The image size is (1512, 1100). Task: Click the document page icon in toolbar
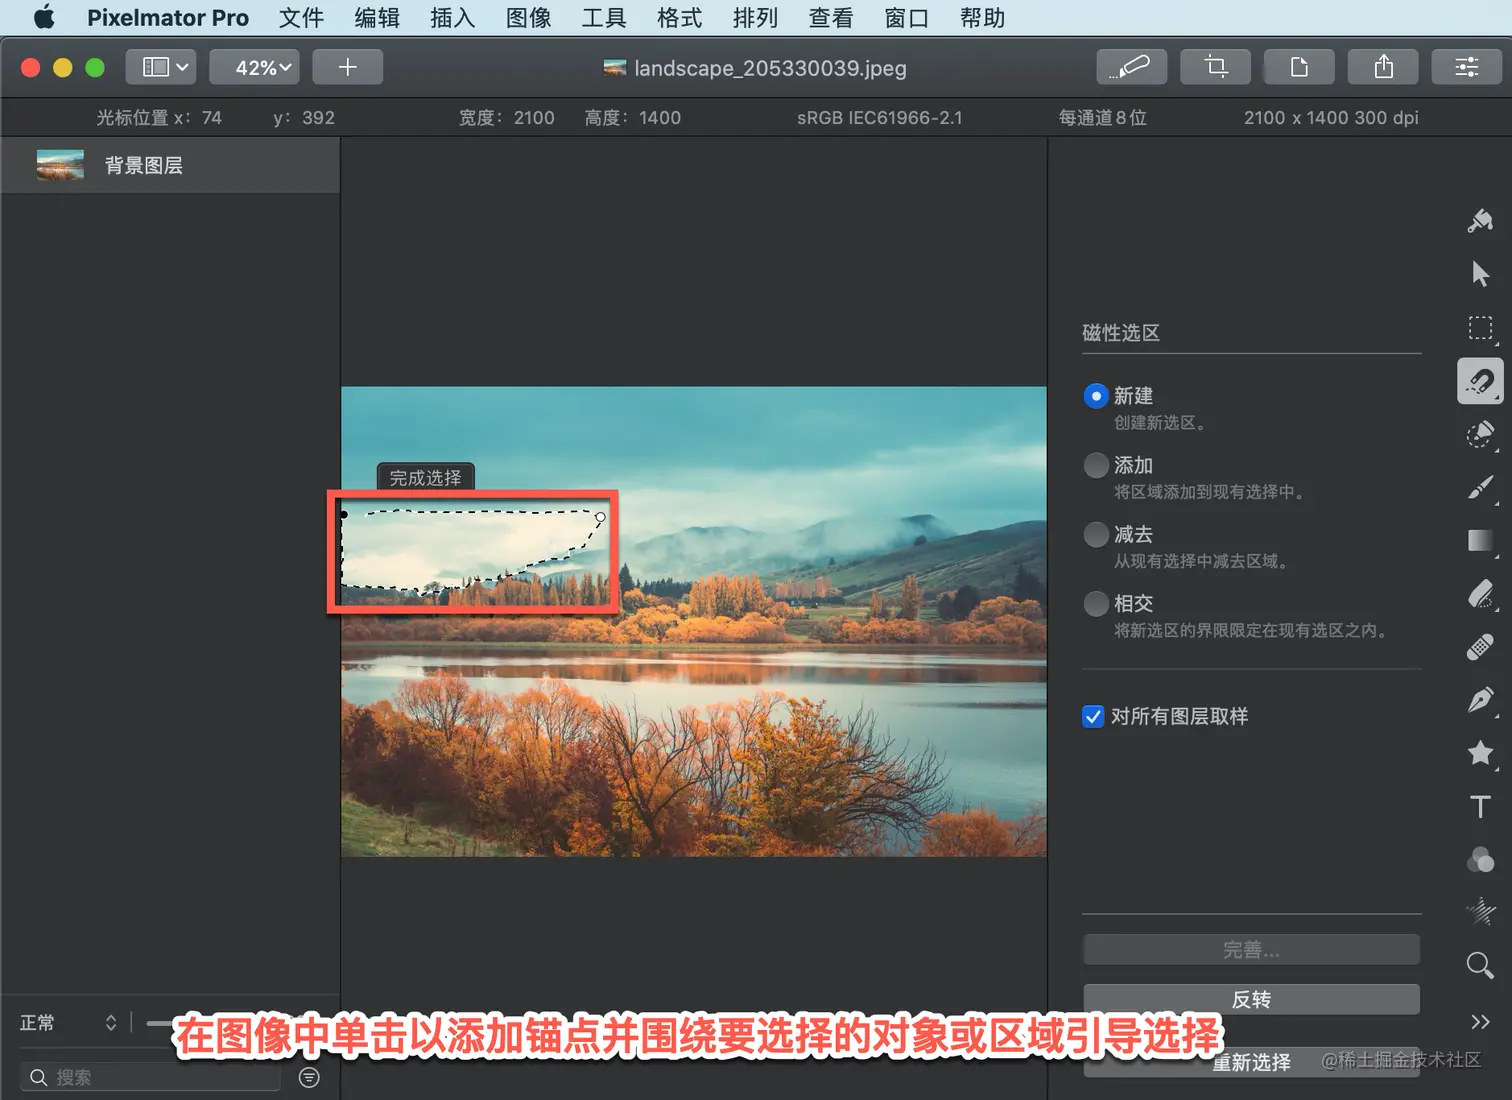tap(1299, 67)
